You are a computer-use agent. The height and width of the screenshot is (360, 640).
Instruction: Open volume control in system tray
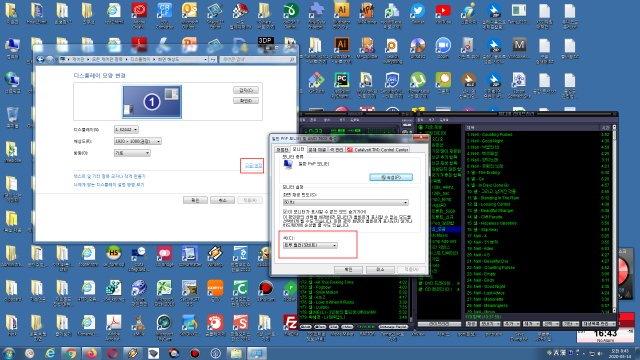pos(600,353)
